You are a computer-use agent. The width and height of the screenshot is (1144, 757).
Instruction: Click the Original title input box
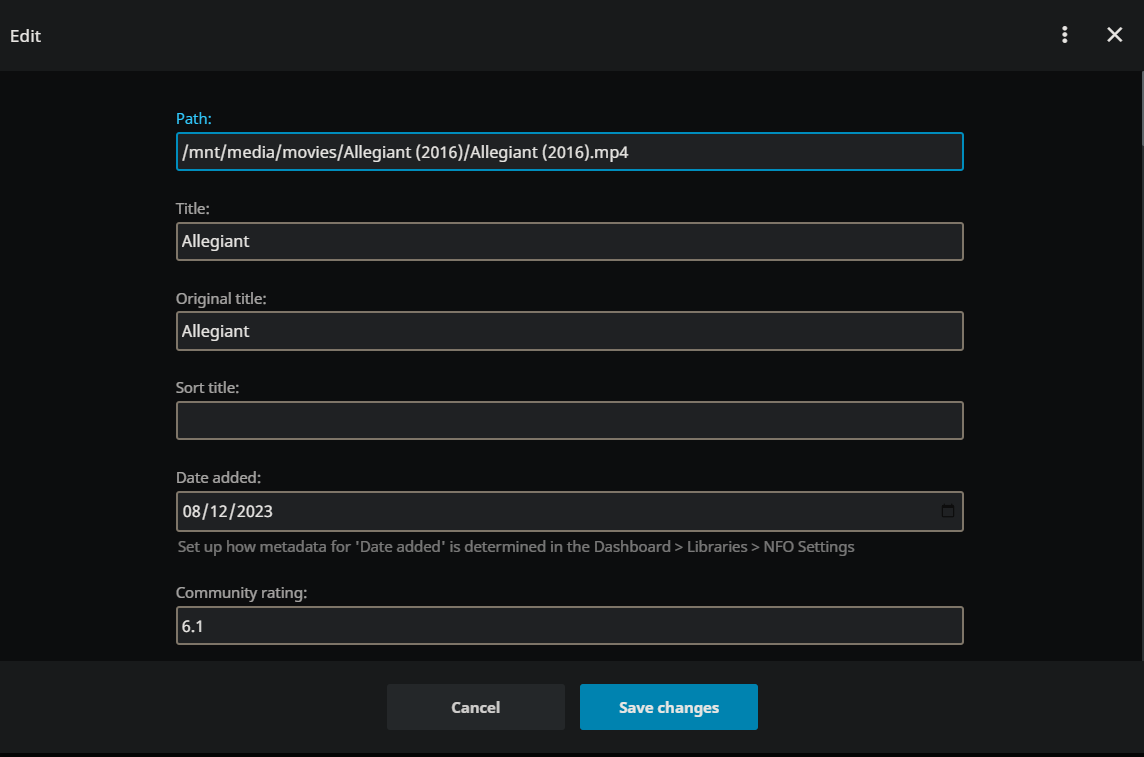click(x=569, y=331)
